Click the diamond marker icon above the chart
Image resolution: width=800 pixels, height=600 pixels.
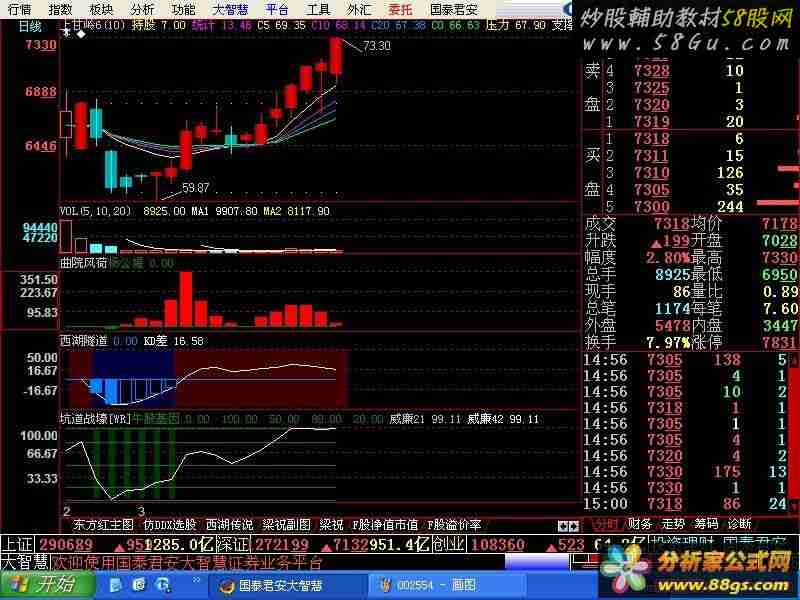click(81, 34)
